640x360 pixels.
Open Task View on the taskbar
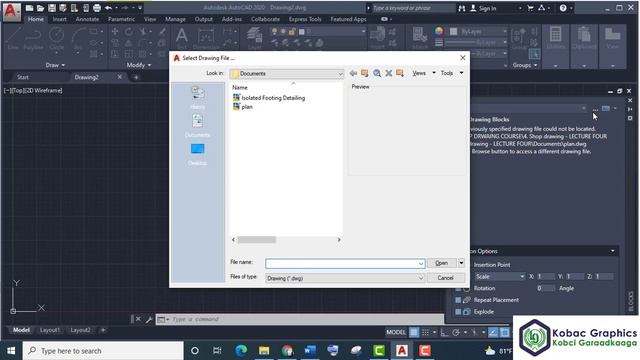[217, 351]
